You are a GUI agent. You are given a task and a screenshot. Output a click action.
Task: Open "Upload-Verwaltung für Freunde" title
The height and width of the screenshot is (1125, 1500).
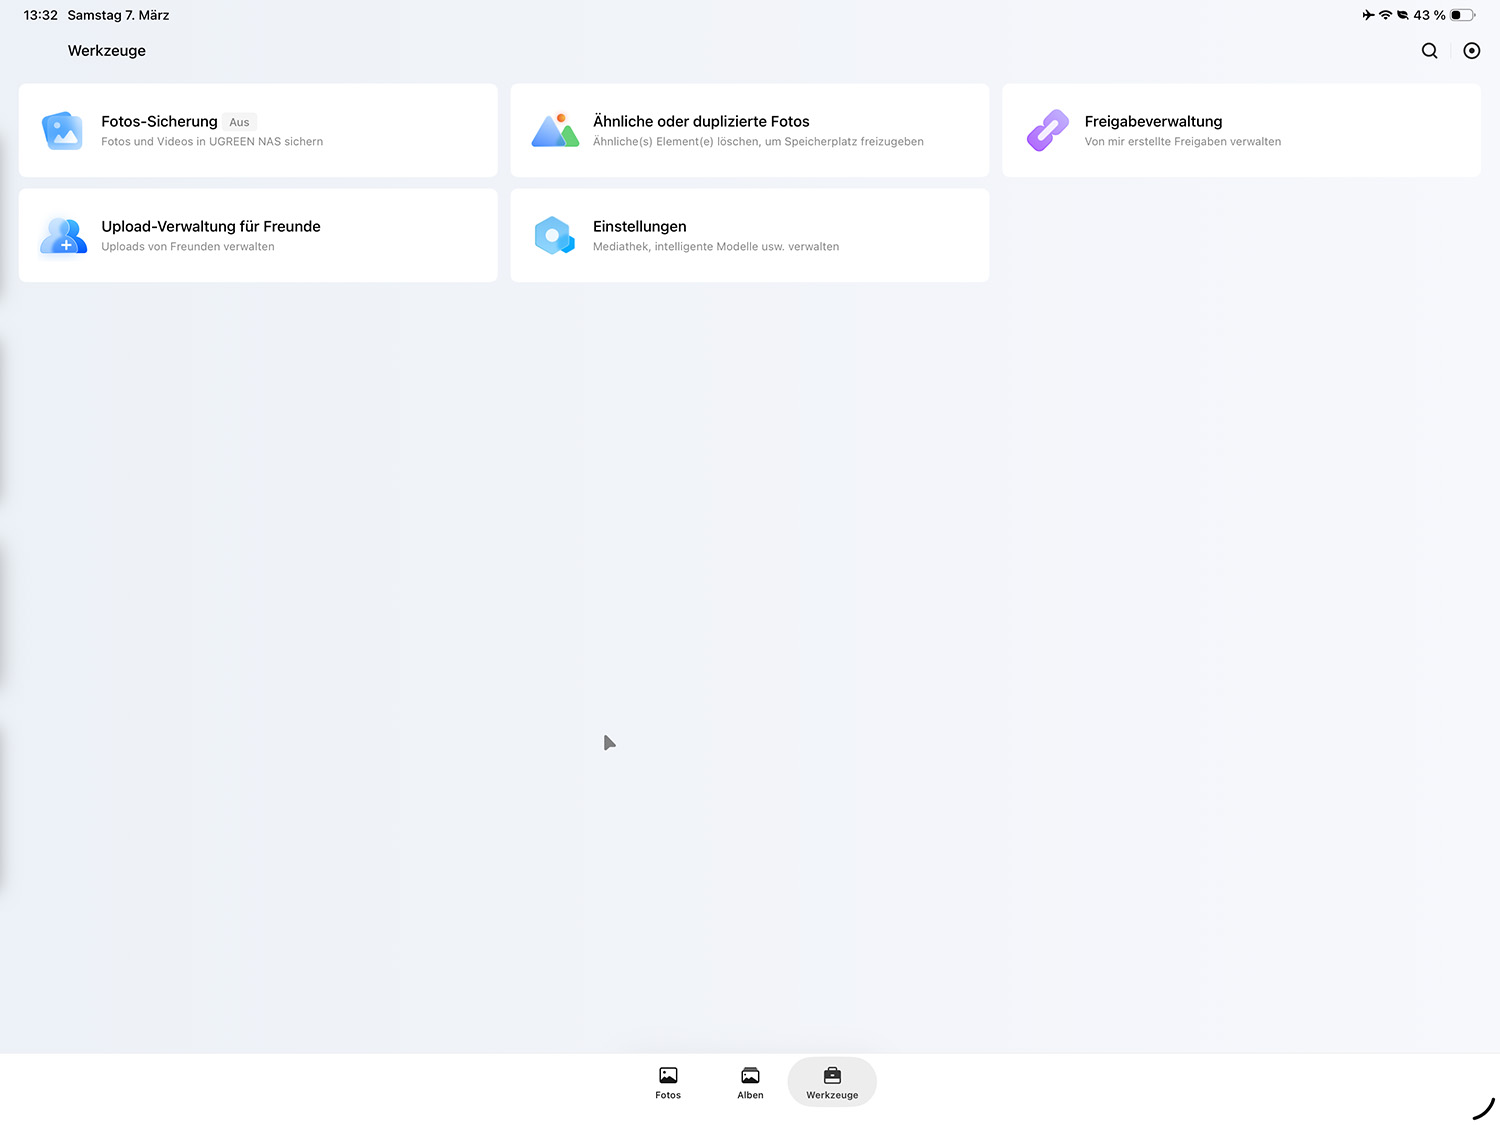[211, 226]
